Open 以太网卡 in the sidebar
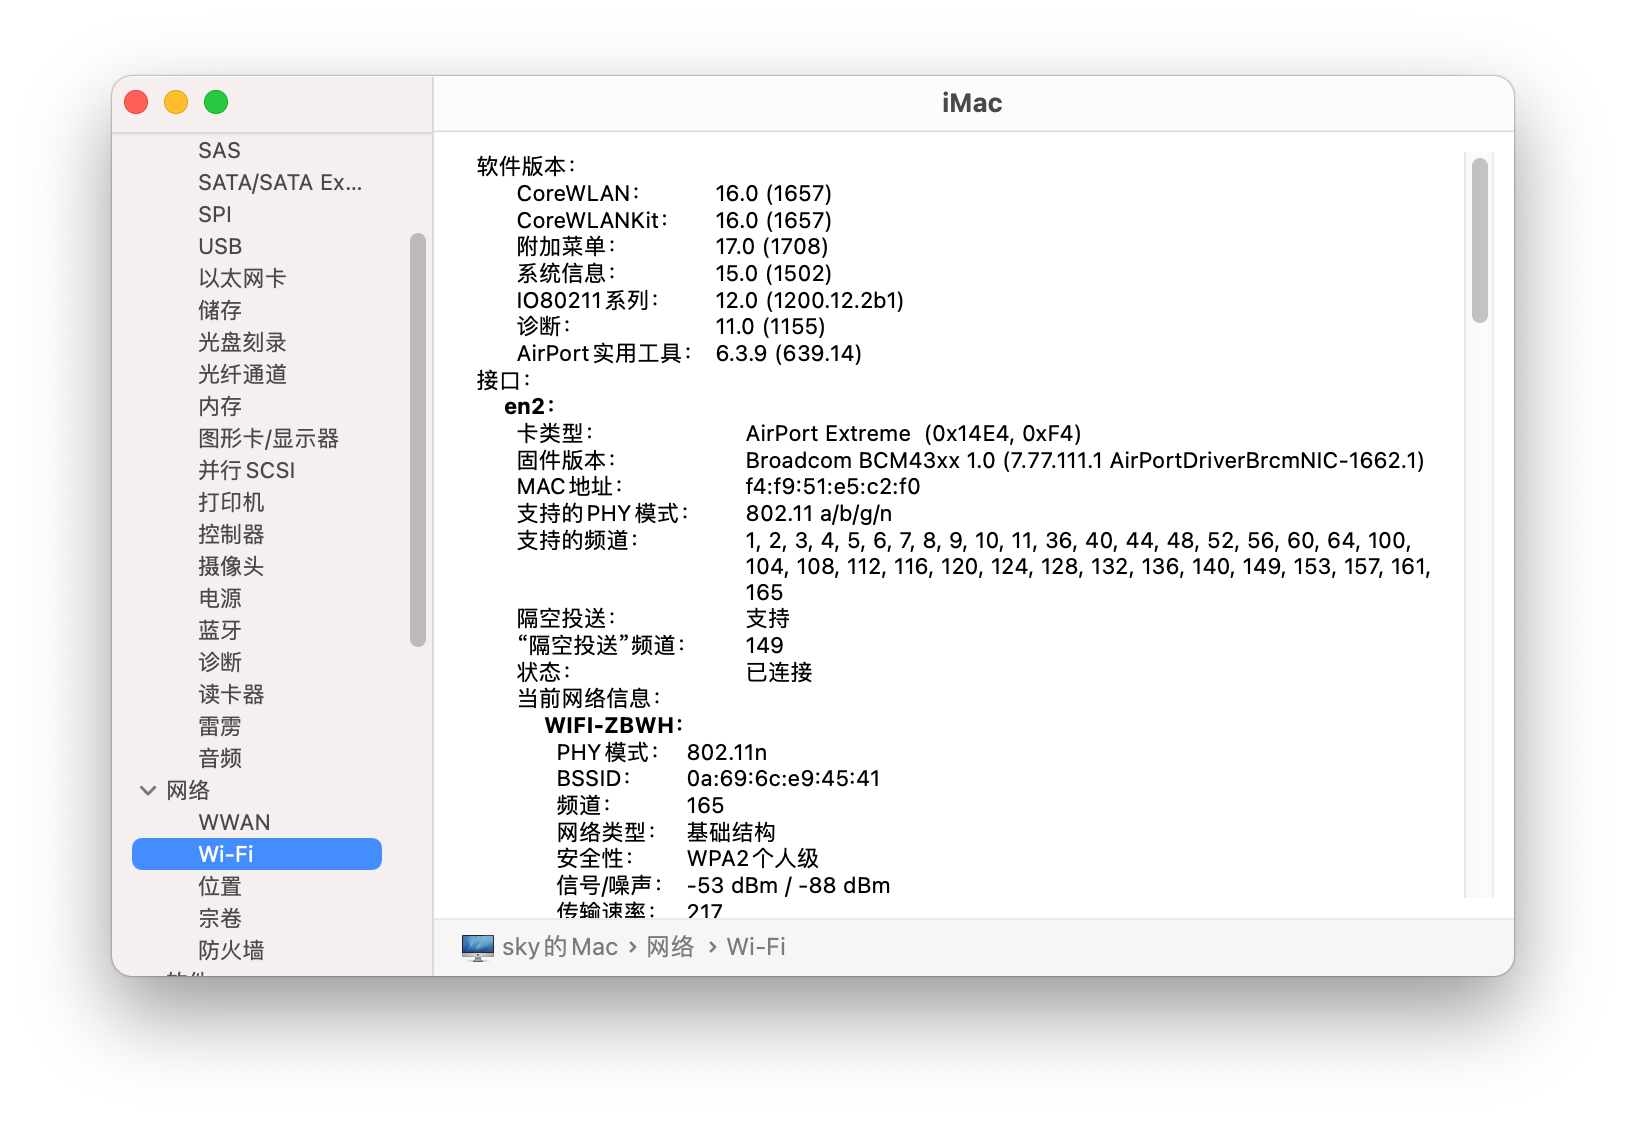The width and height of the screenshot is (1626, 1124). [242, 279]
